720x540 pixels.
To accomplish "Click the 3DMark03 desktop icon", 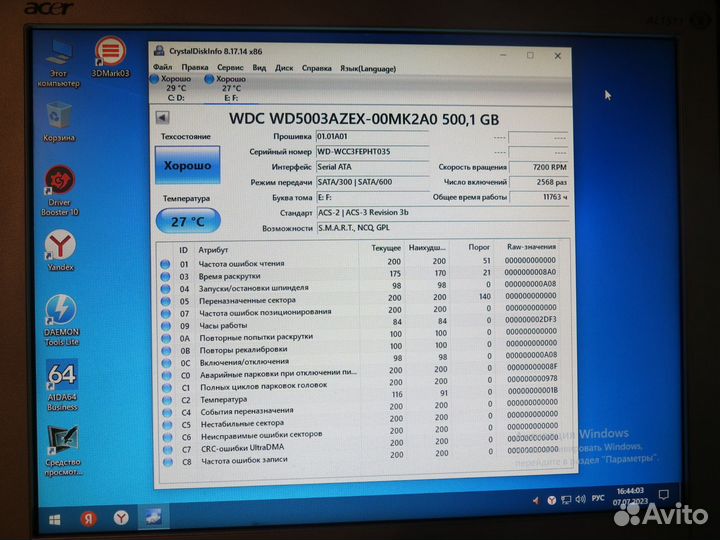I will pyautogui.click(x=110, y=57).
